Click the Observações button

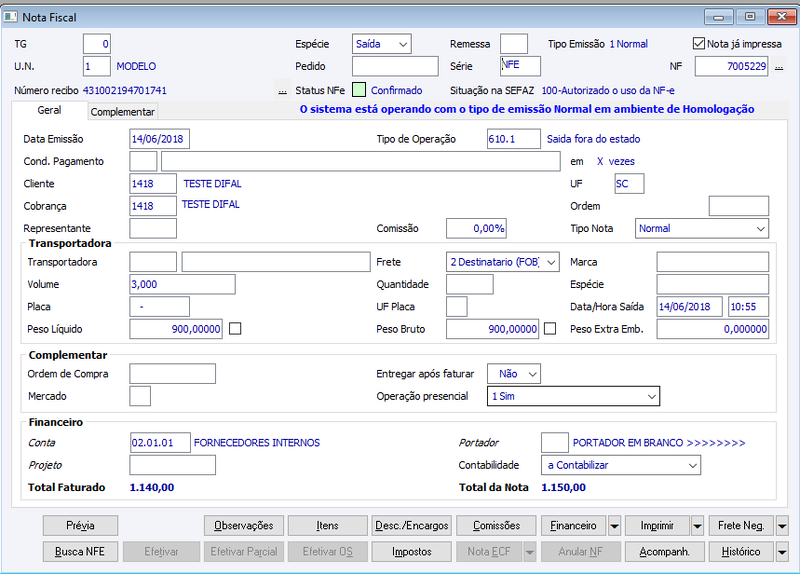coord(244,526)
